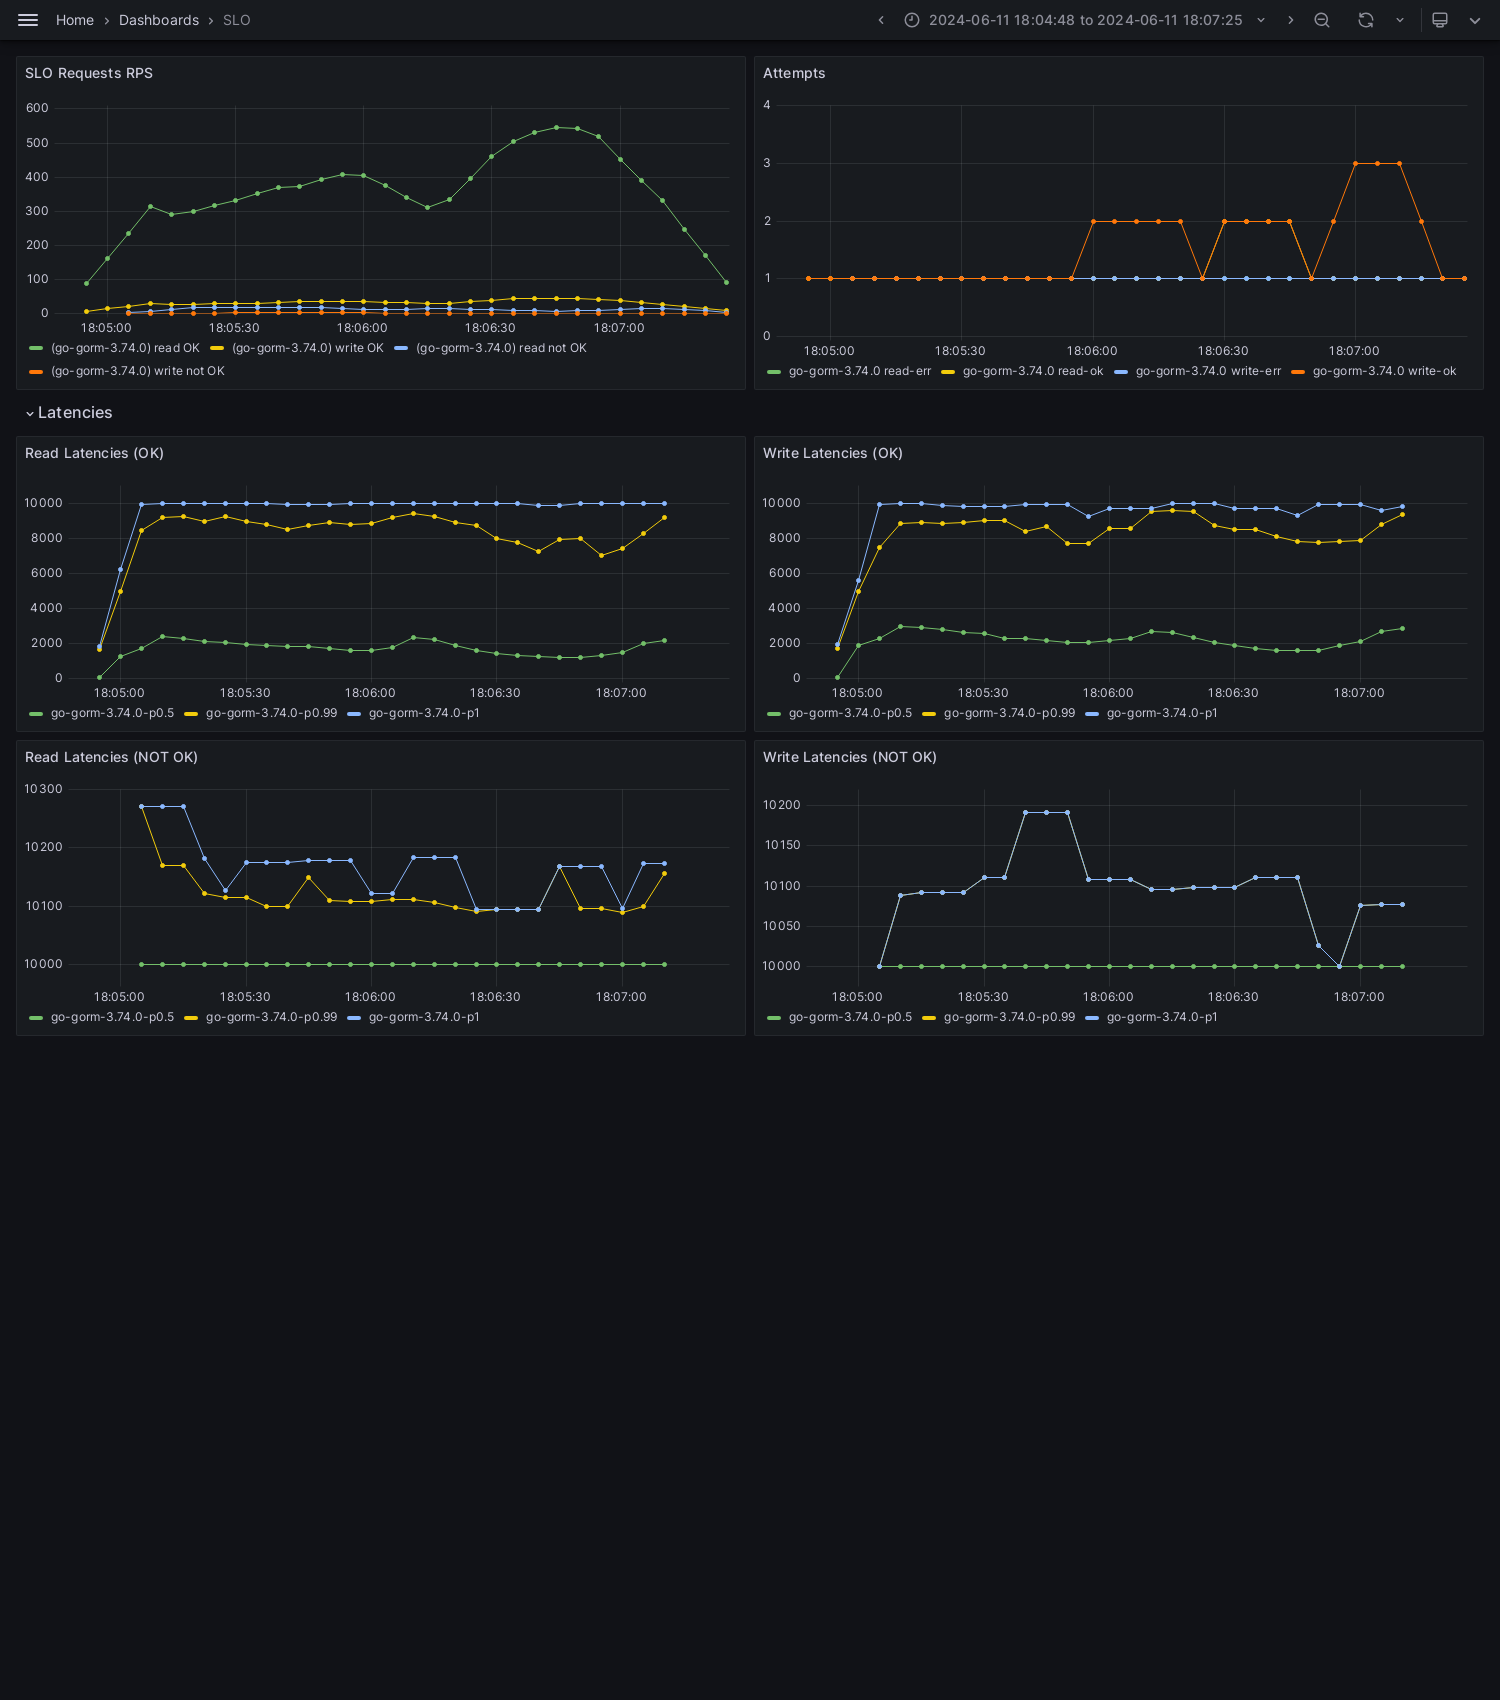Refresh the dashboard
The width and height of the screenshot is (1500, 1700).
[x=1366, y=20]
